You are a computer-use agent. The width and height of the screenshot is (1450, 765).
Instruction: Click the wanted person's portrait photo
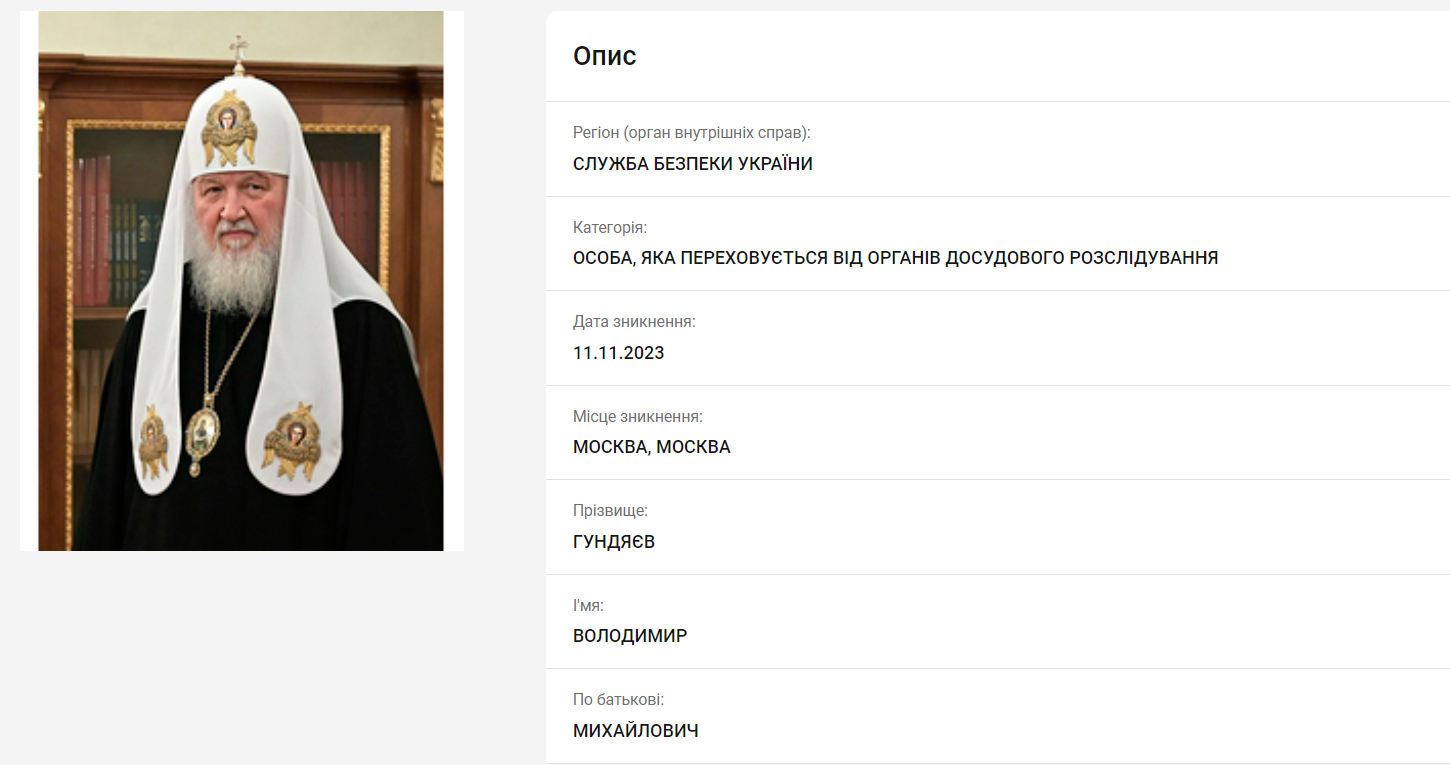pos(241,281)
